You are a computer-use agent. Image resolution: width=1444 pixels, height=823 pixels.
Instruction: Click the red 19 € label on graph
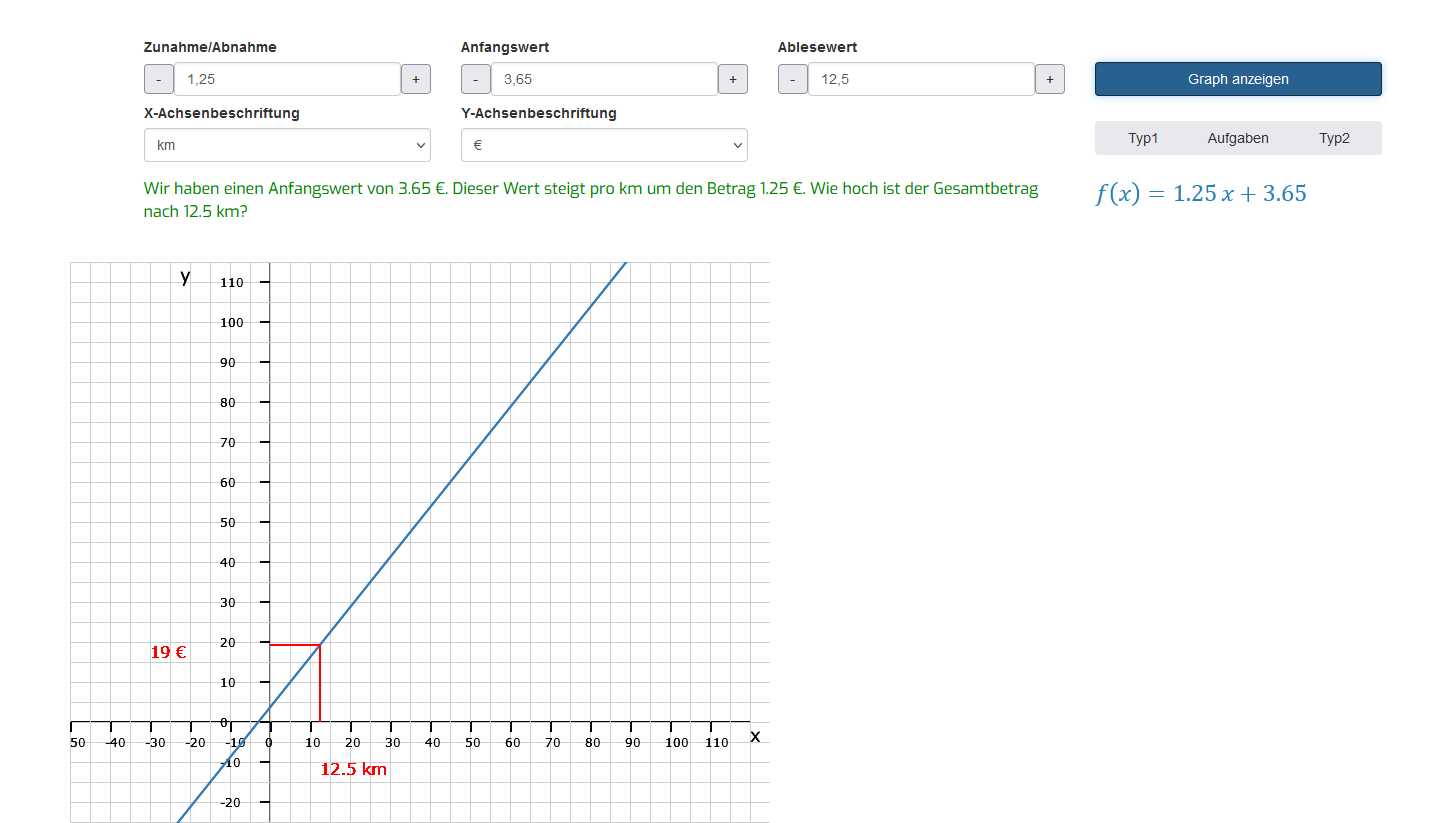click(x=169, y=652)
